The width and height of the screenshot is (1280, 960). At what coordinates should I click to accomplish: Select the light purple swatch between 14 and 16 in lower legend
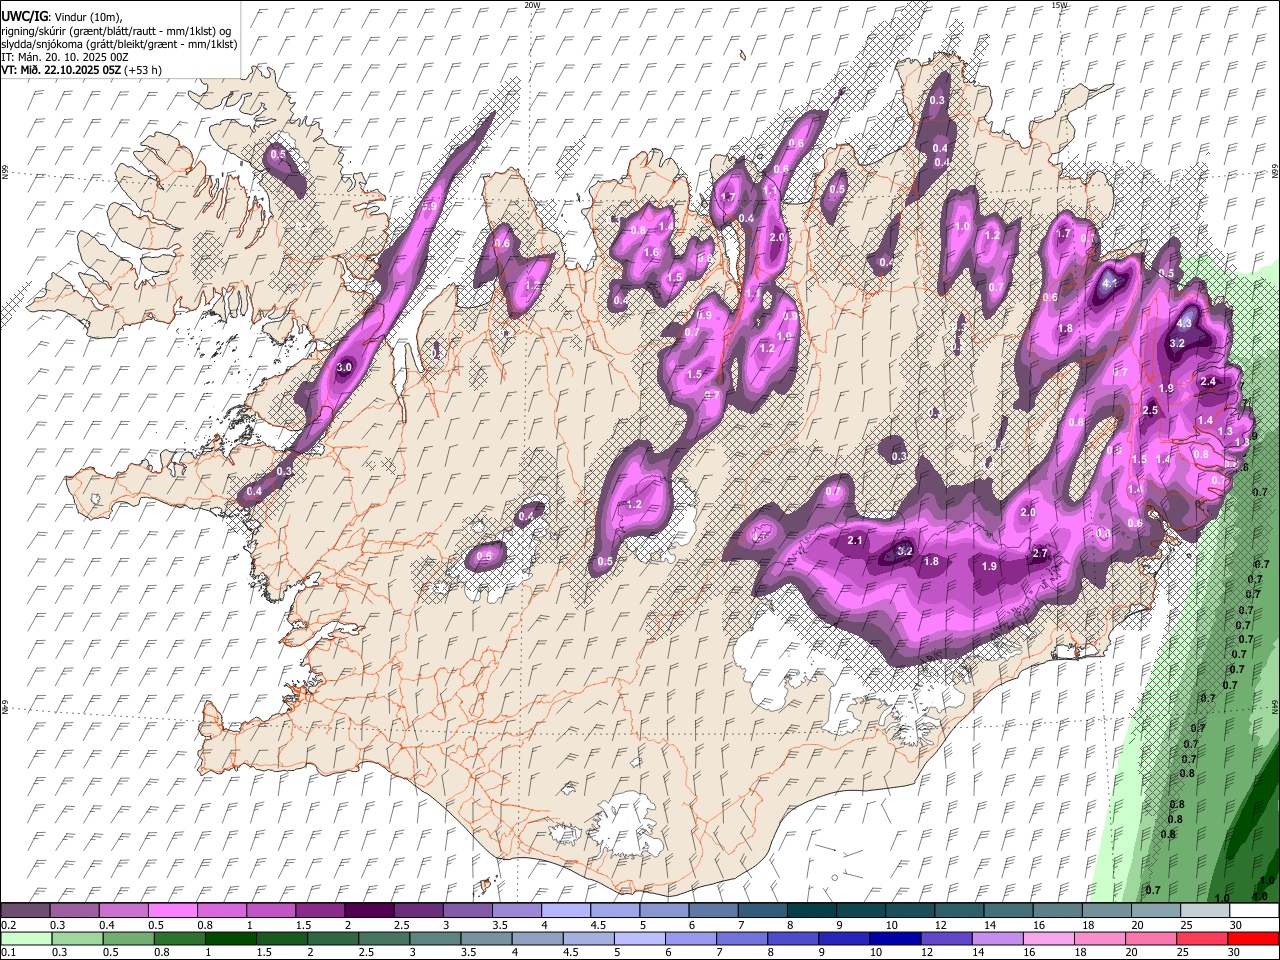pos(997,938)
